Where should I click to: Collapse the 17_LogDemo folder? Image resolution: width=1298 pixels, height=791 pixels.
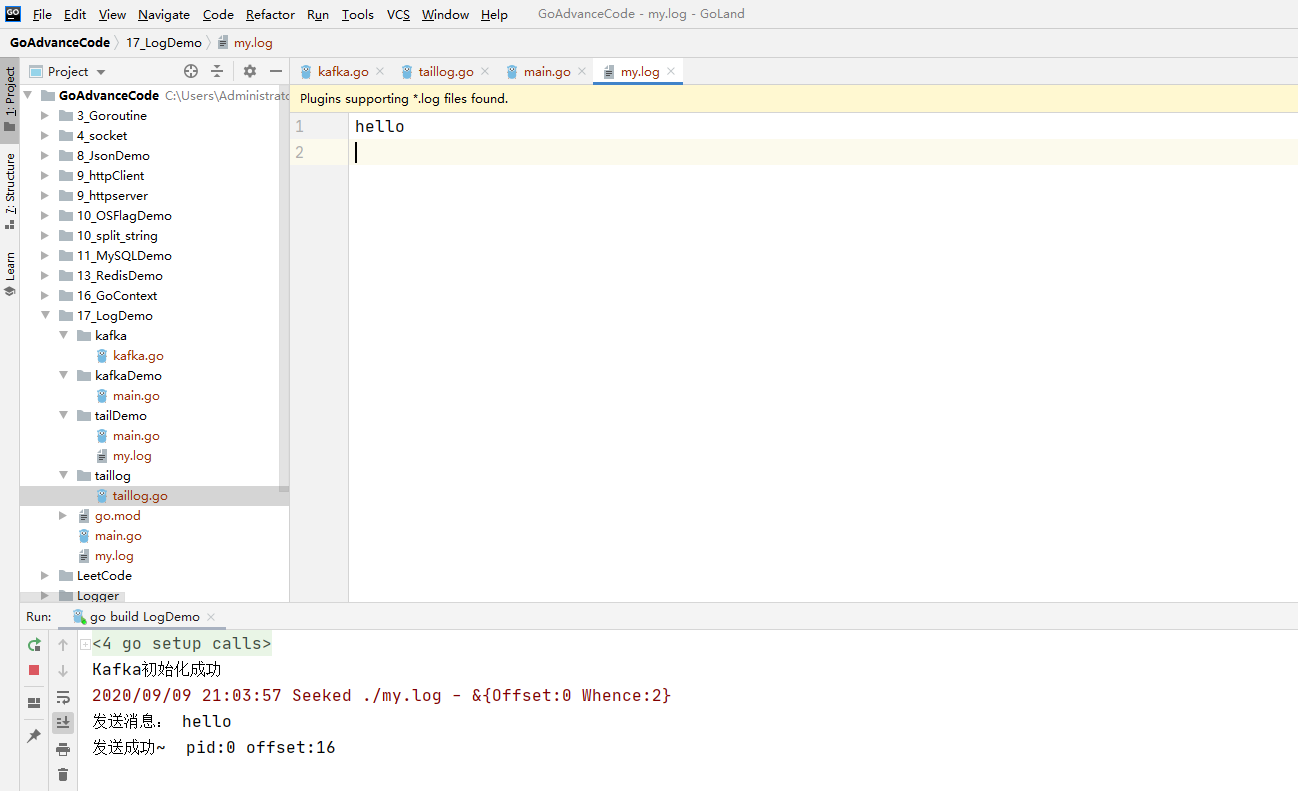click(45, 316)
